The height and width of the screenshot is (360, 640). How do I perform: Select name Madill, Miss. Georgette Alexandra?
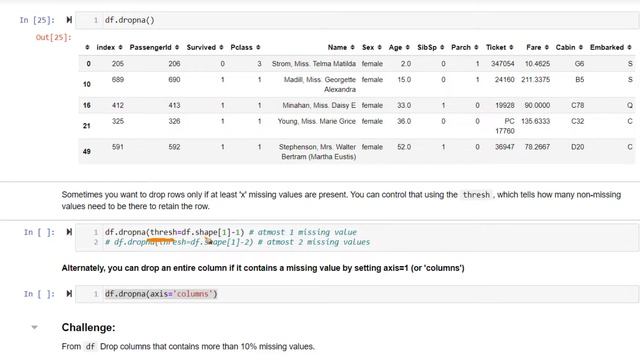click(320, 84)
